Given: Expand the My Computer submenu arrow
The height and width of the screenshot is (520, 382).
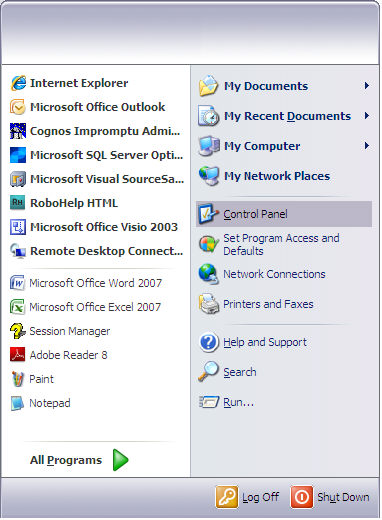Looking at the screenshot, I should [x=367, y=146].
